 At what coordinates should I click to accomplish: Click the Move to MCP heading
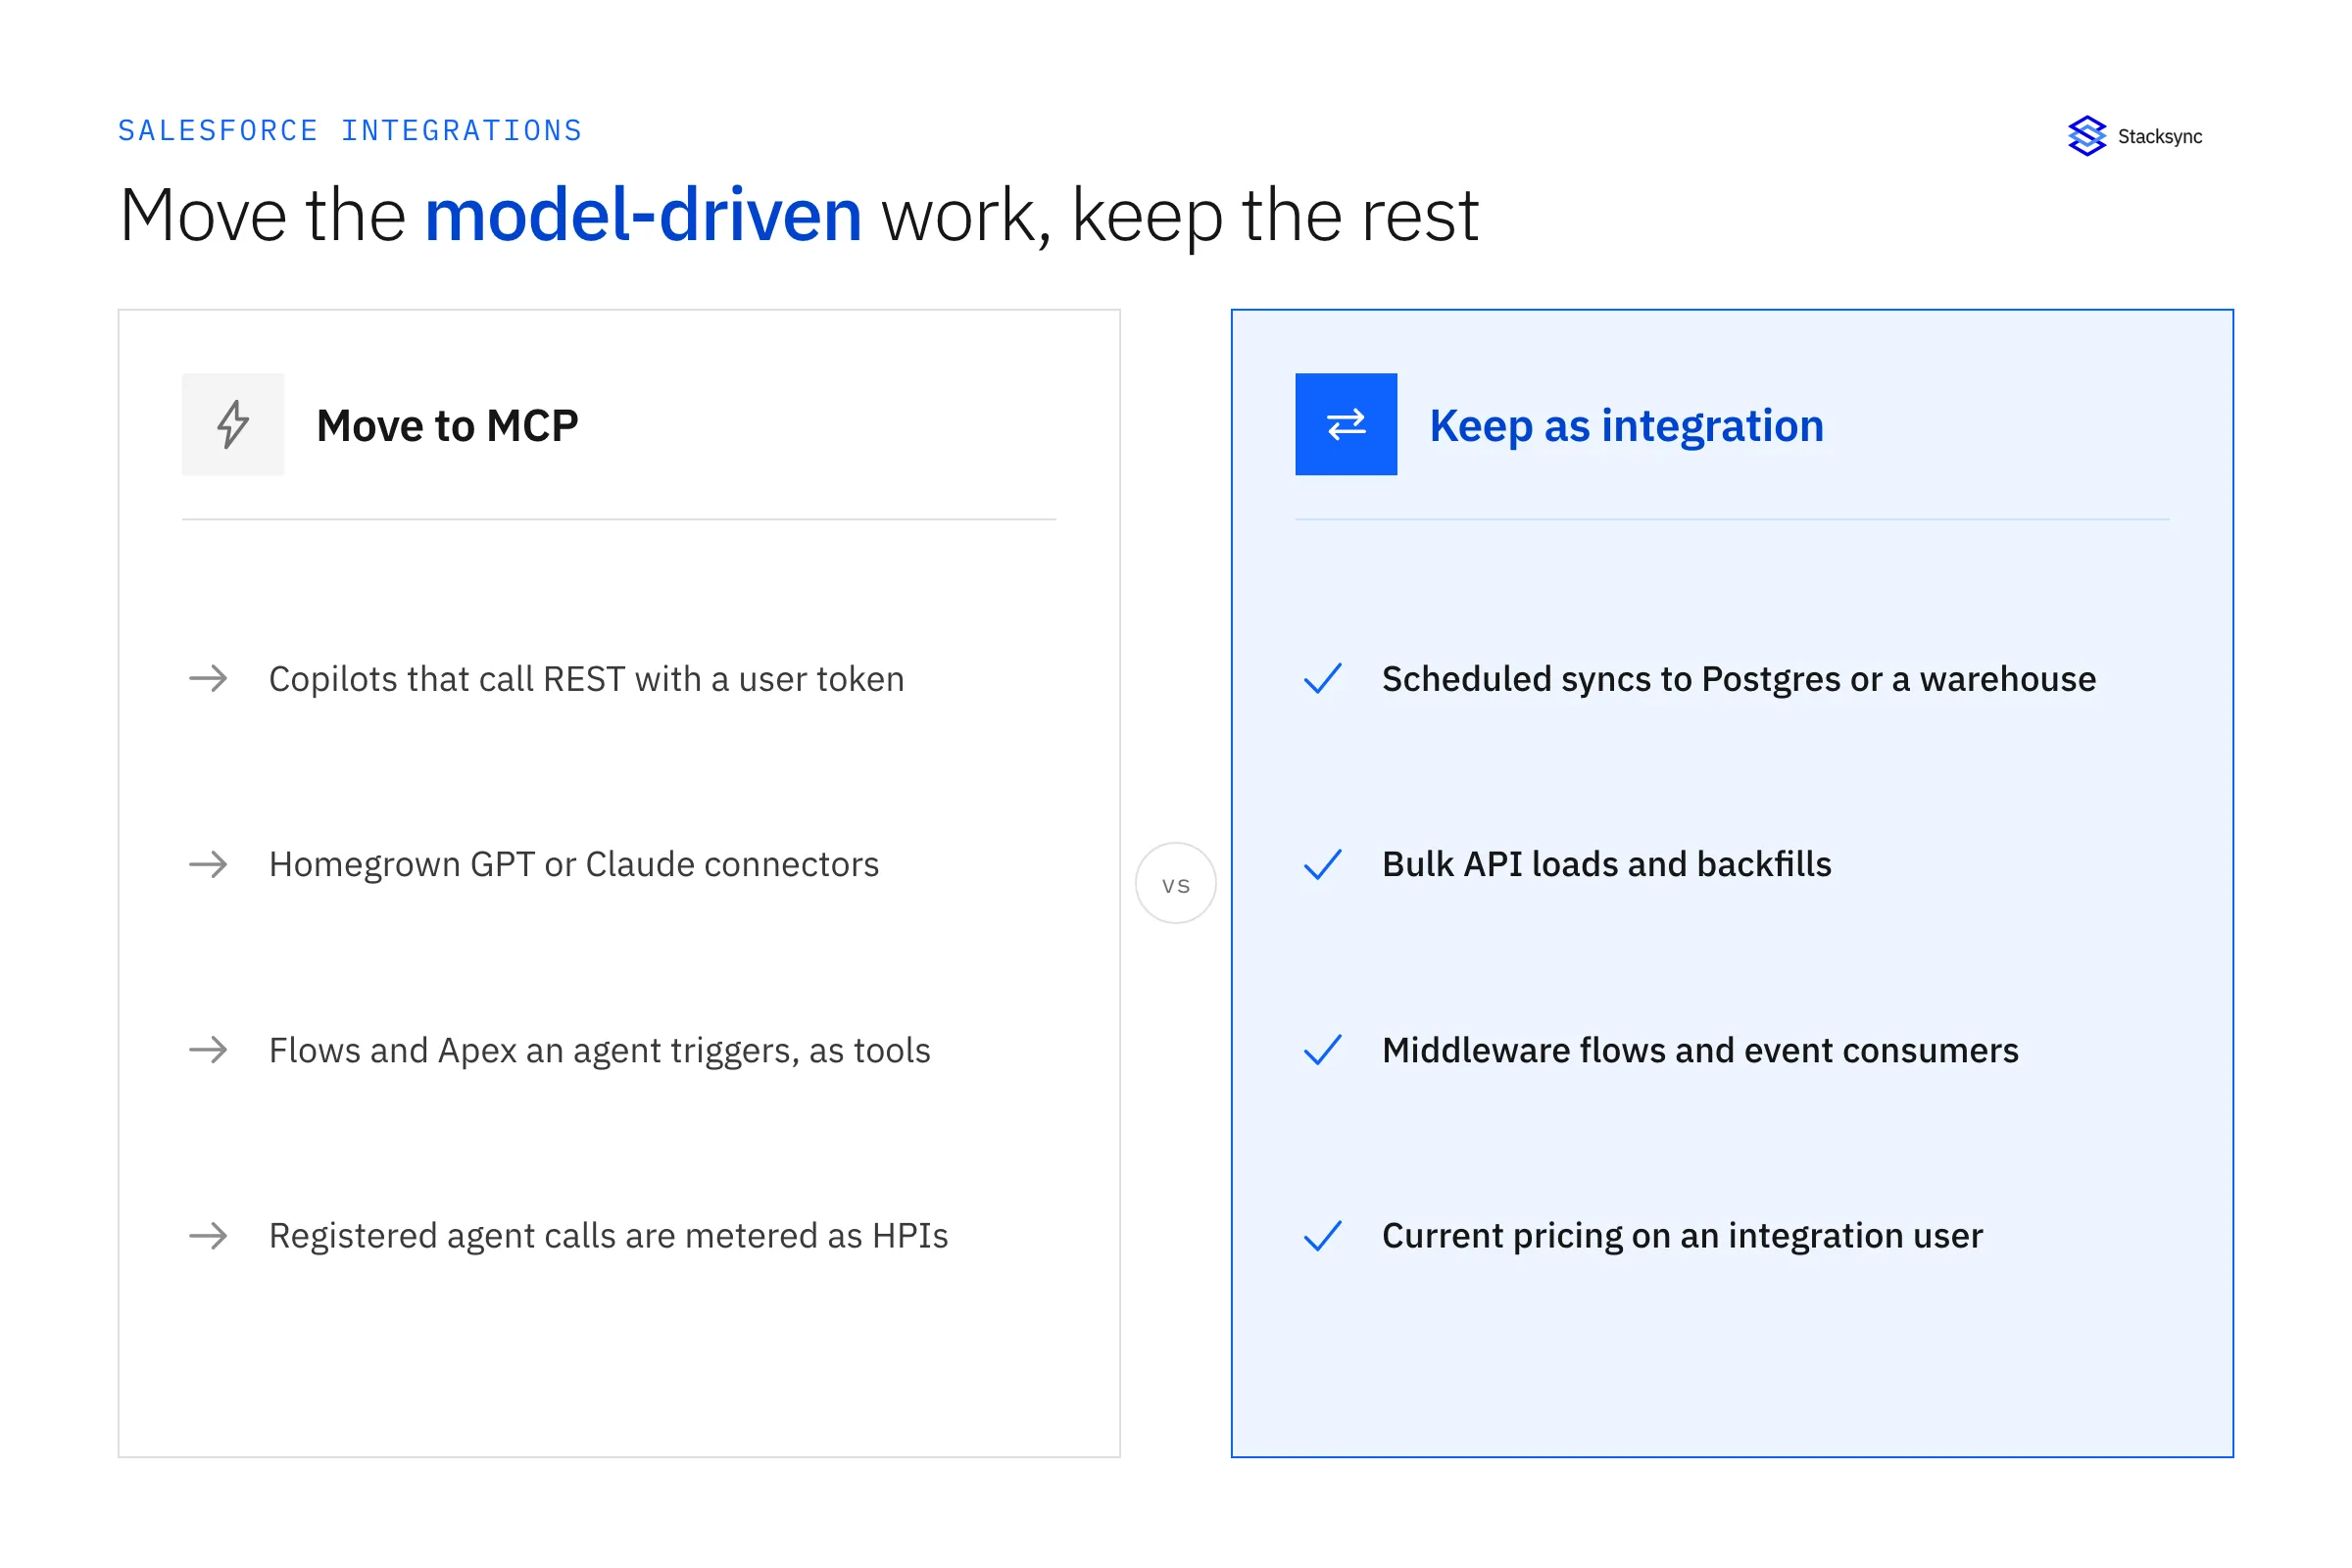click(x=447, y=426)
